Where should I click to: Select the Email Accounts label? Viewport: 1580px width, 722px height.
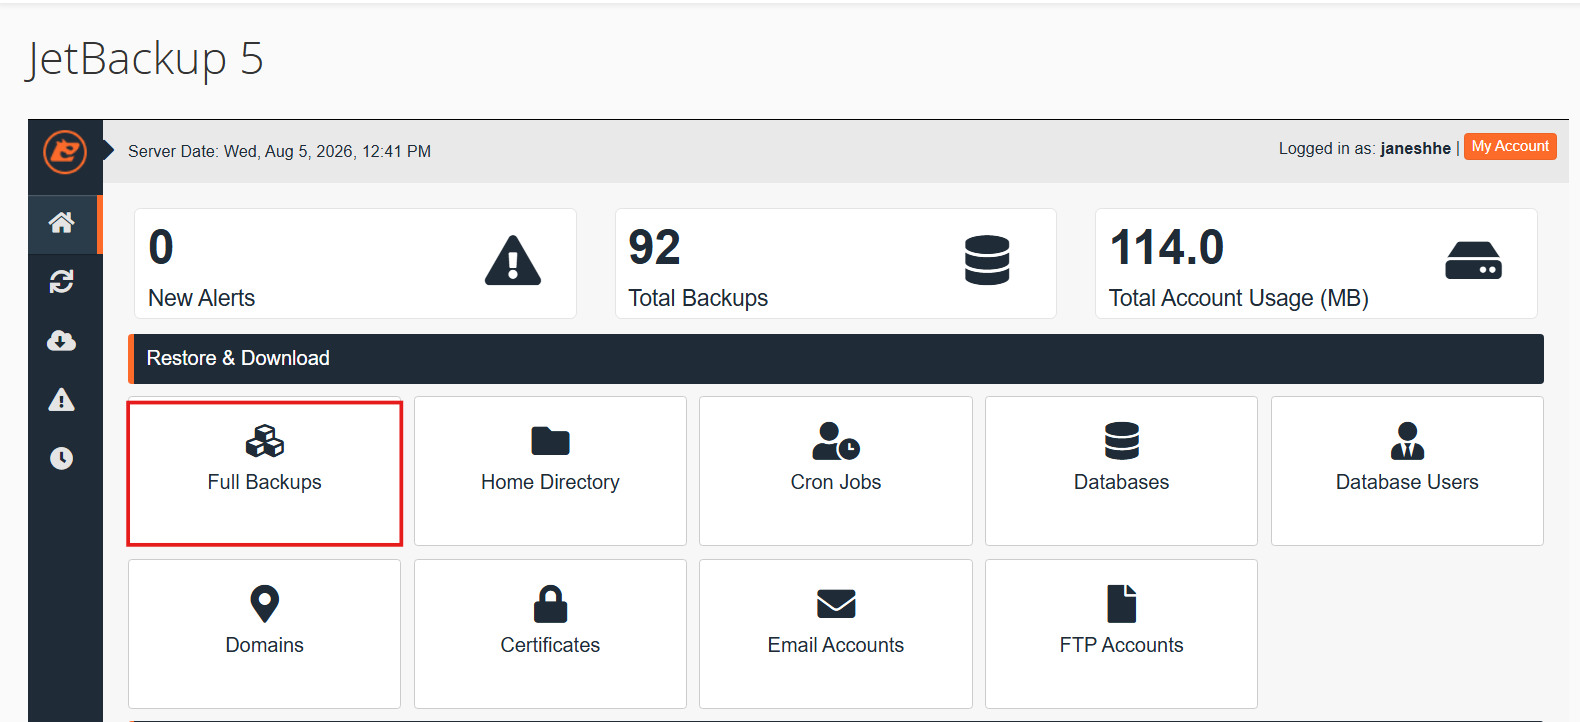pyautogui.click(x=836, y=645)
